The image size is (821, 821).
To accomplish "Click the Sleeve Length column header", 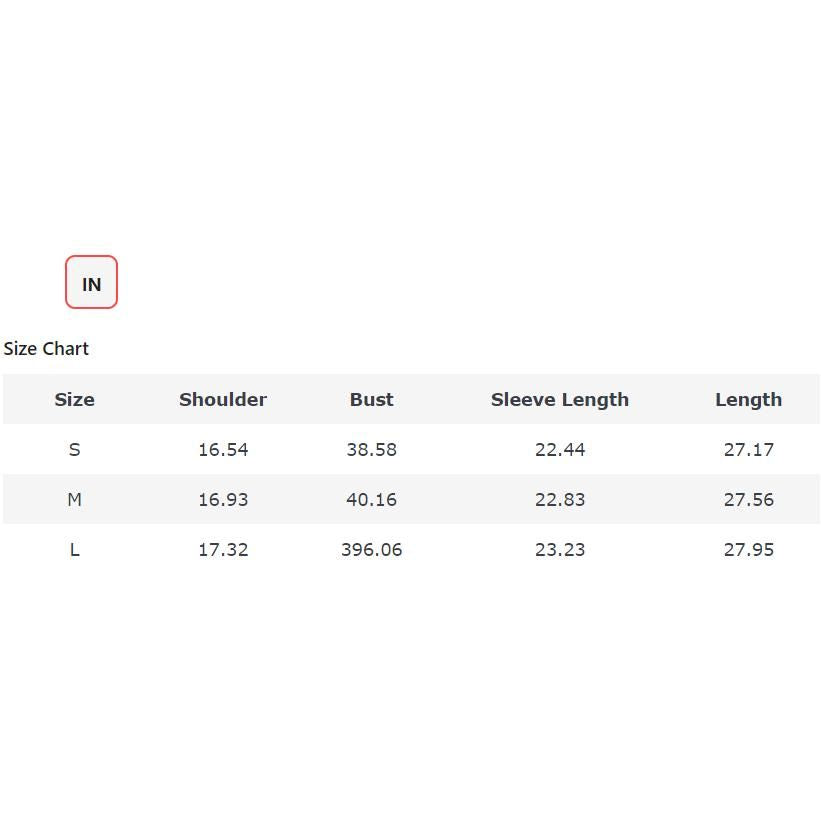I will [559, 400].
